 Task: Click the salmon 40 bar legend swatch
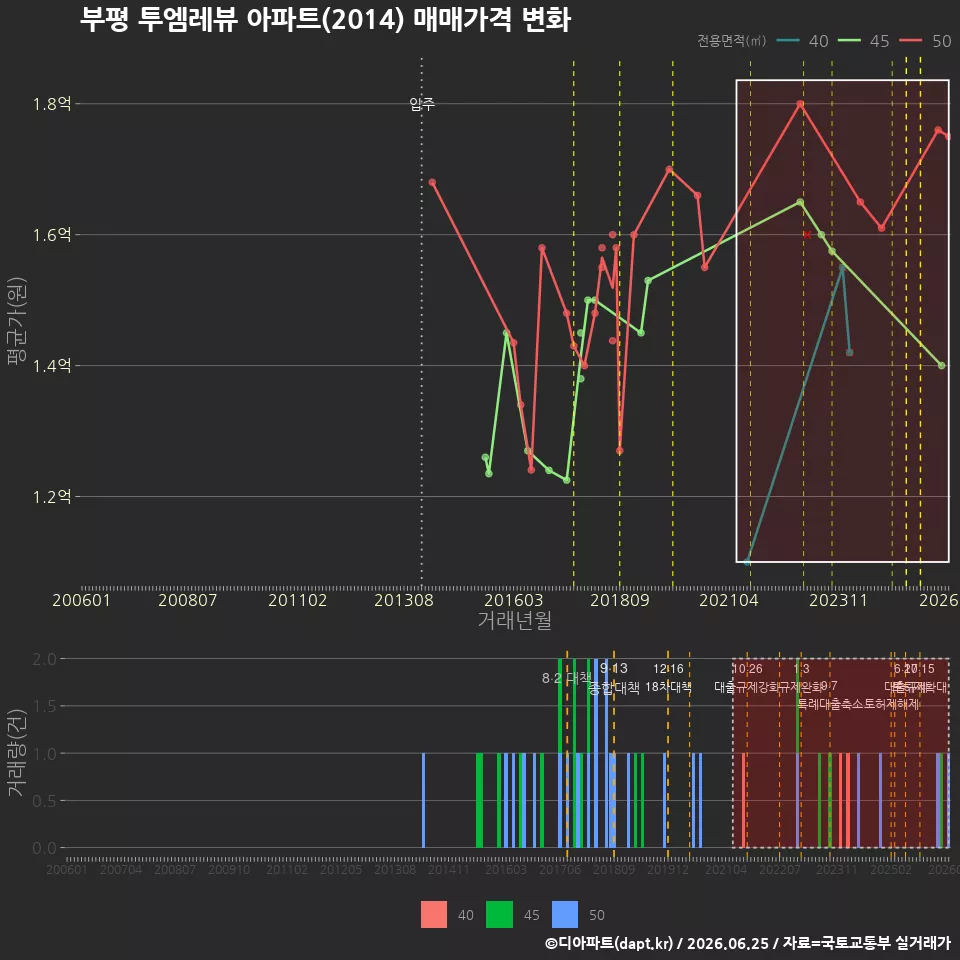tap(434, 915)
